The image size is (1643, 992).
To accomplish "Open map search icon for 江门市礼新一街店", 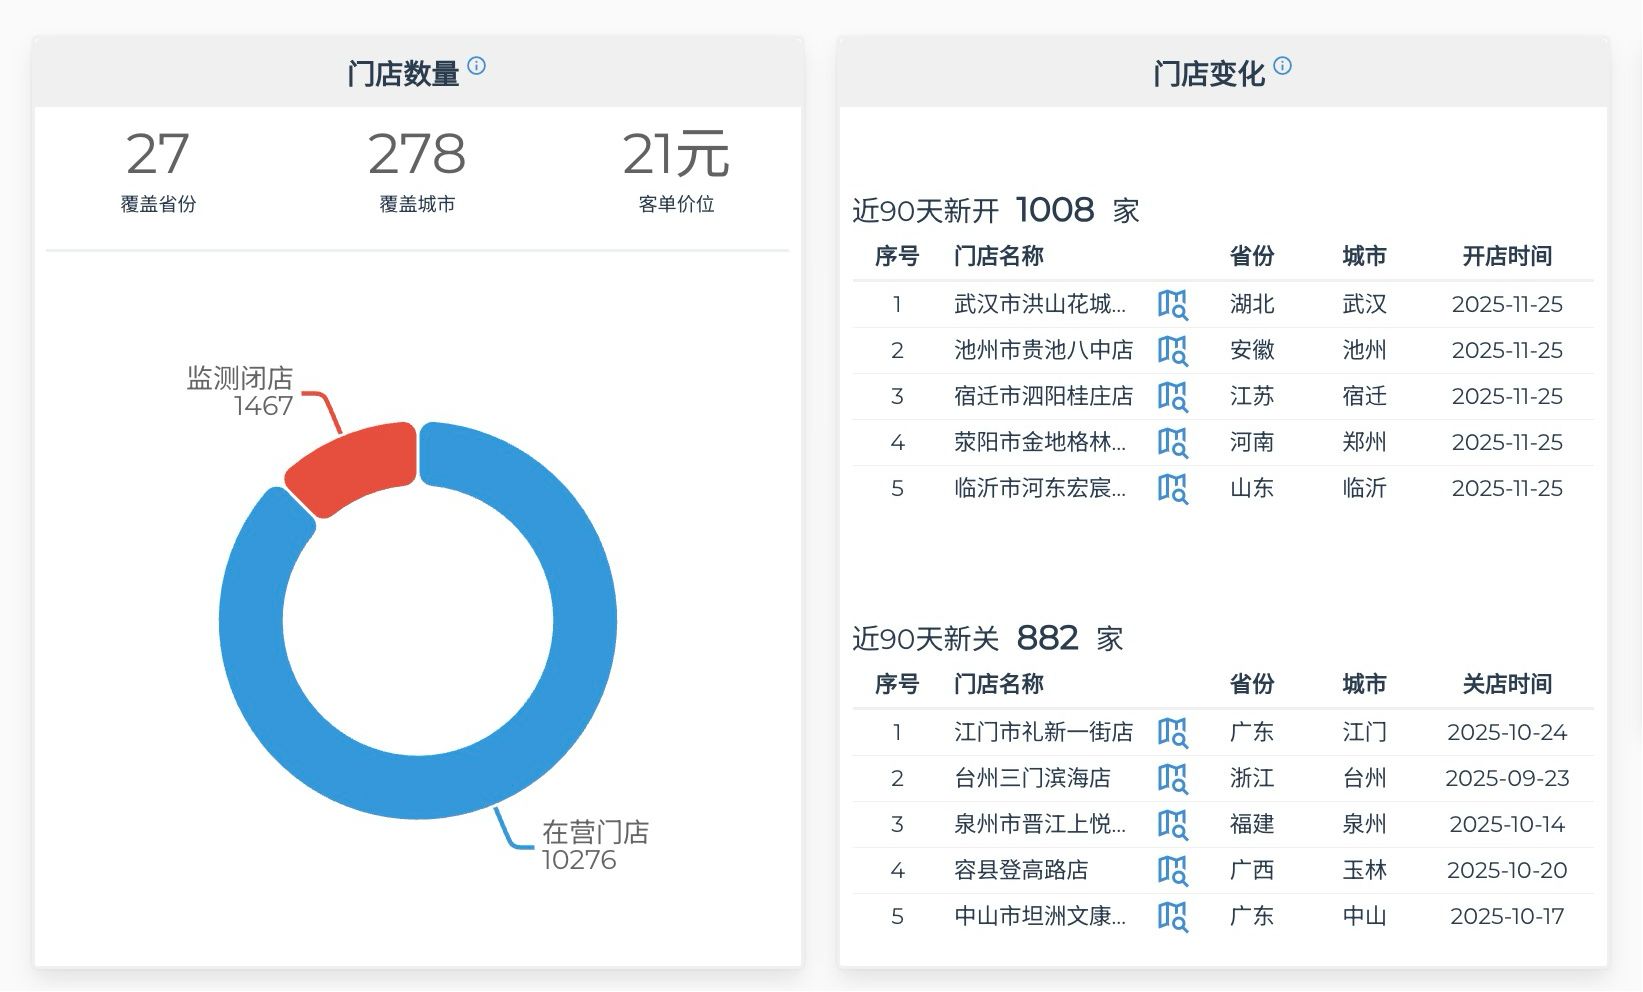I will [1172, 733].
